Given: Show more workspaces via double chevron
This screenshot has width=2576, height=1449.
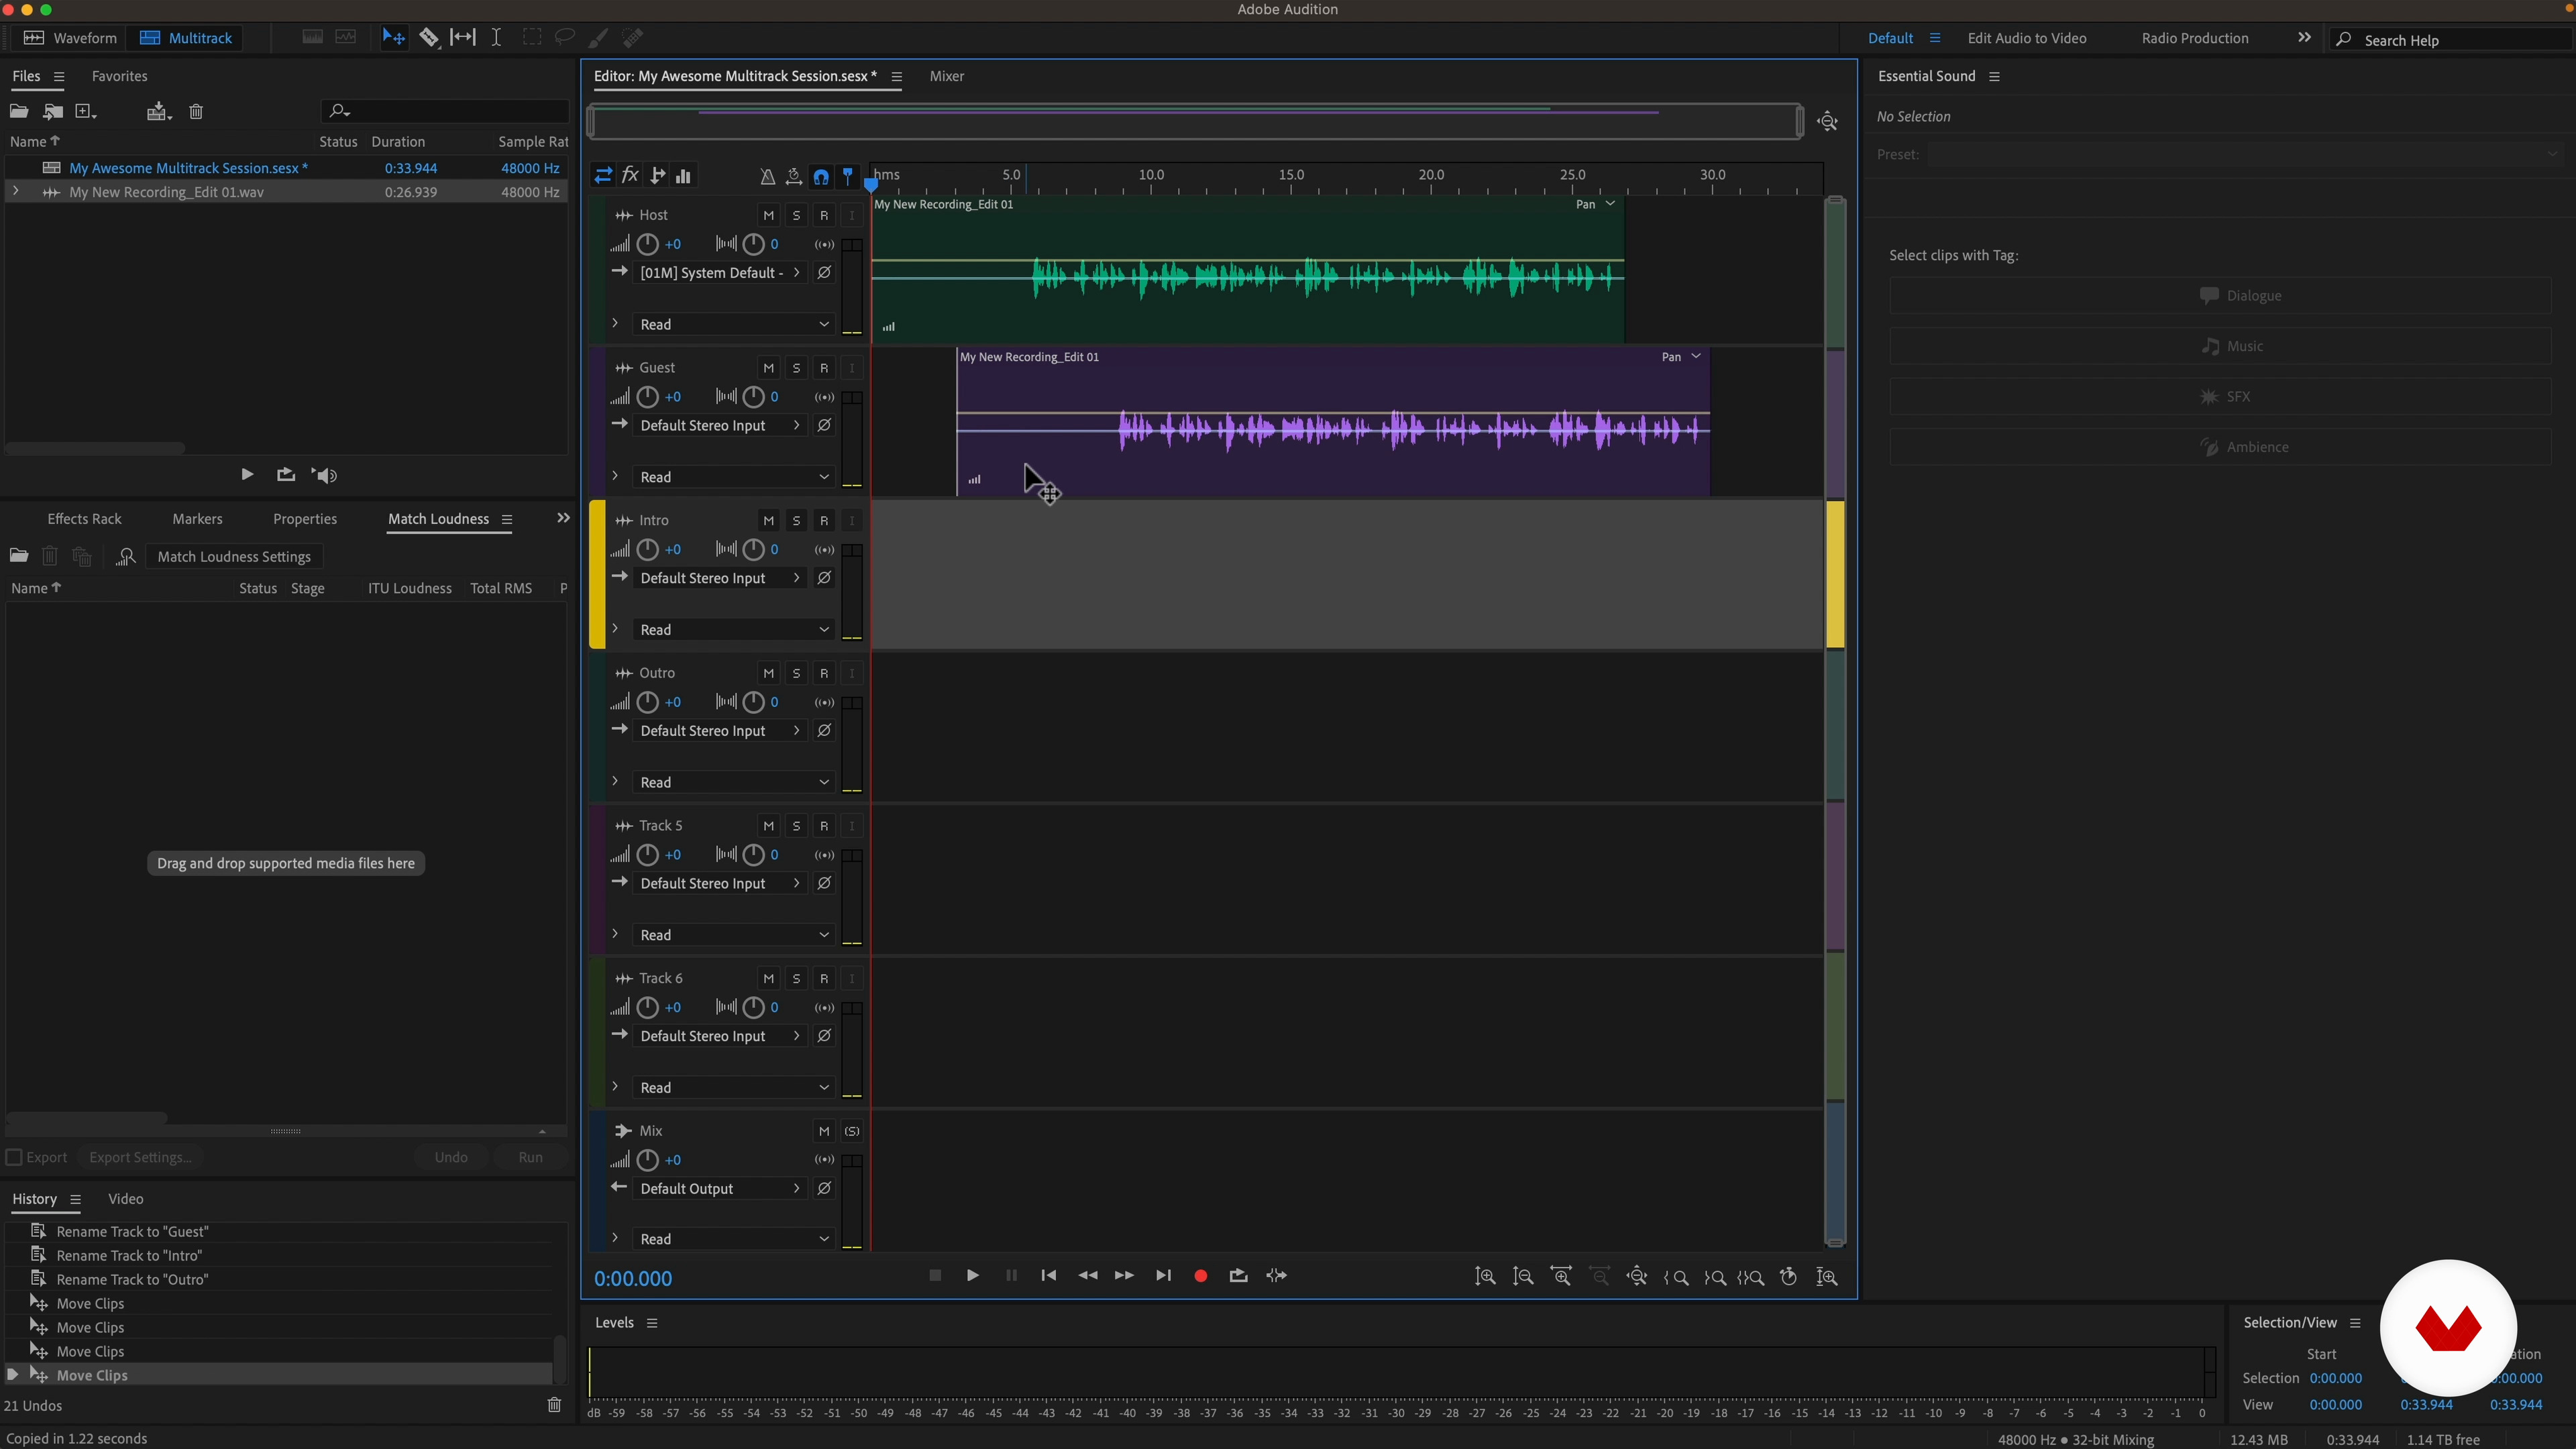Looking at the screenshot, I should point(2304,38).
